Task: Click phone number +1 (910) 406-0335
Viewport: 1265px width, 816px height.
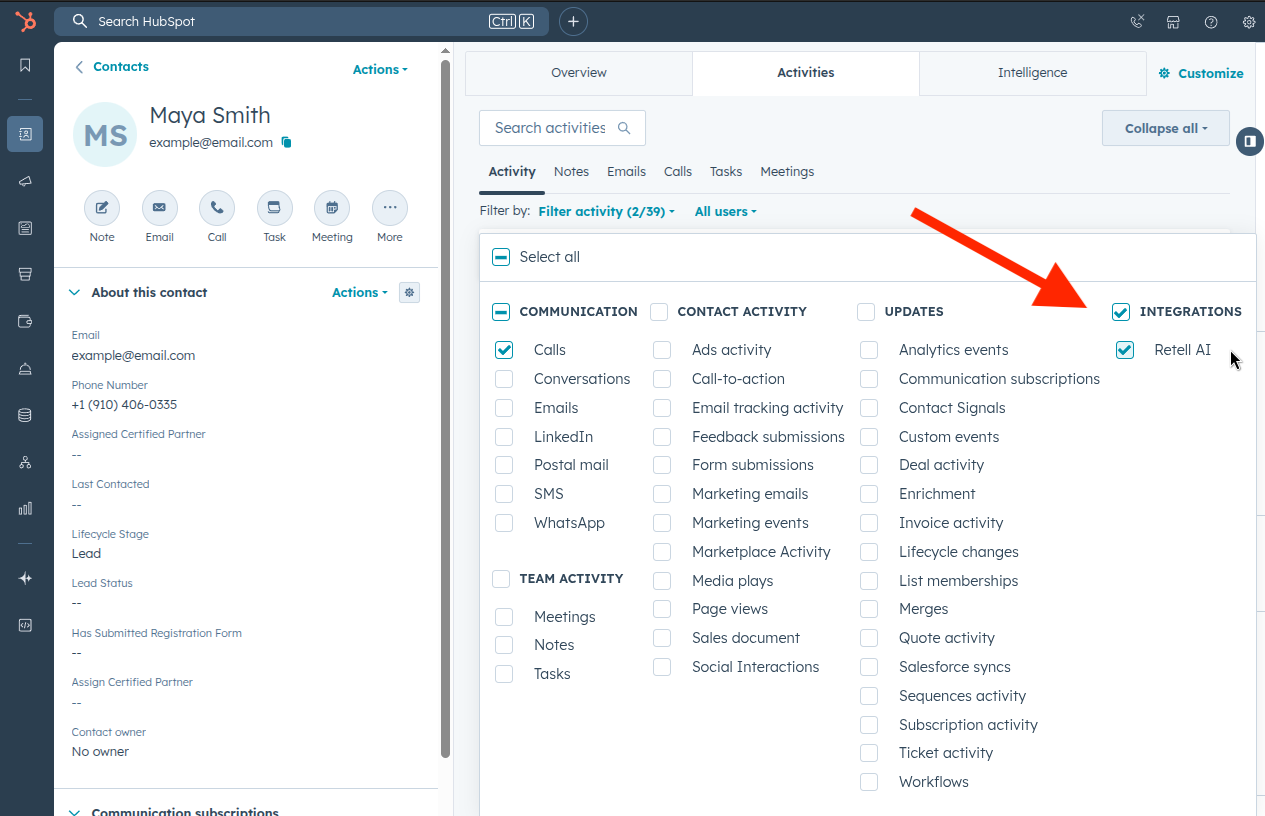Action: pyautogui.click(x=124, y=405)
